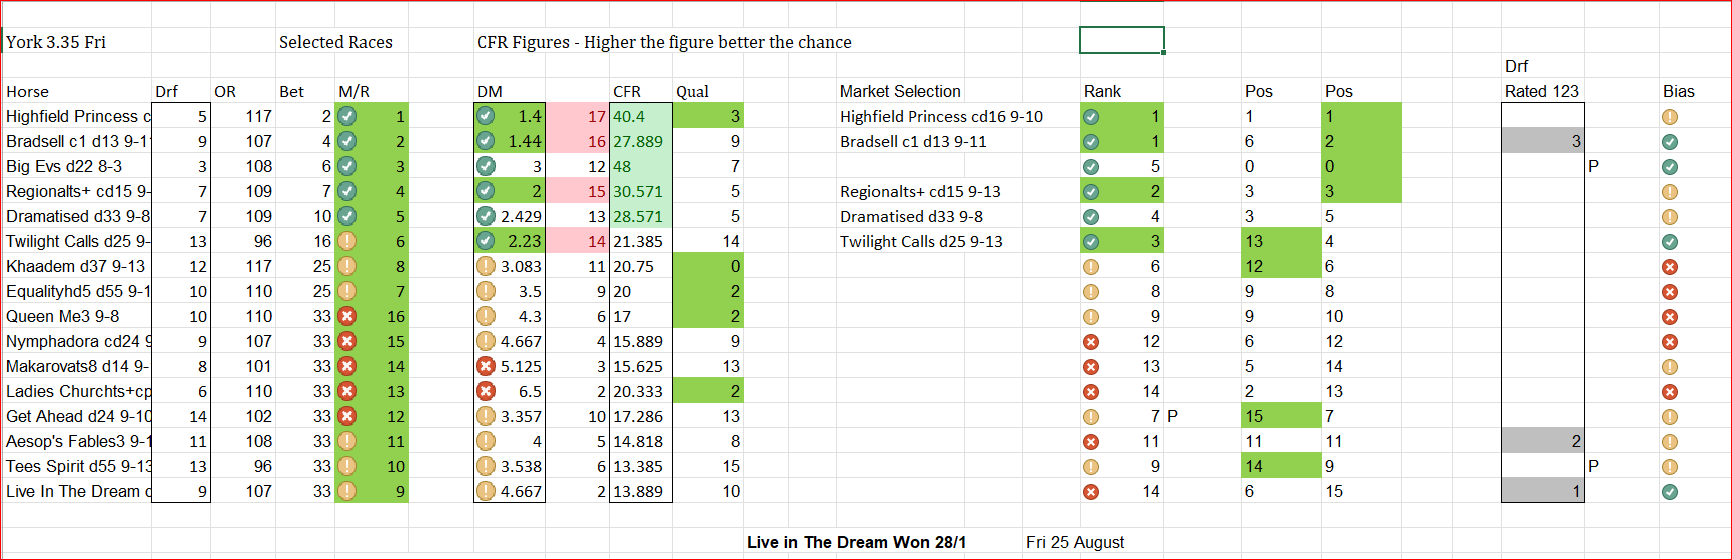Click red cross icon beside DM value 6.5
This screenshot has height=560, width=1732.
coord(486,391)
